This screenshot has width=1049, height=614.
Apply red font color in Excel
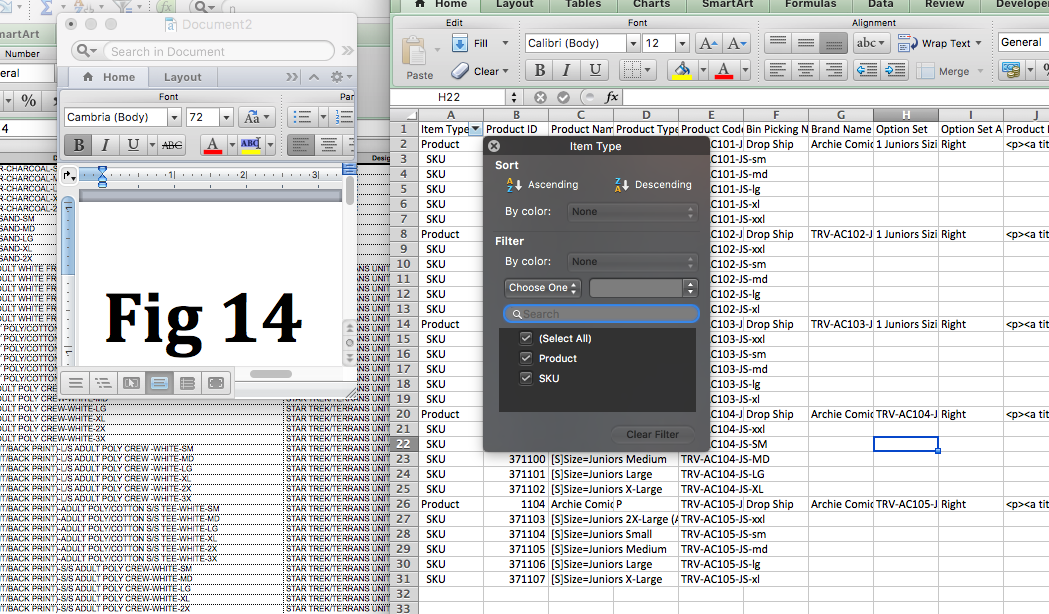[x=723, y=70]
